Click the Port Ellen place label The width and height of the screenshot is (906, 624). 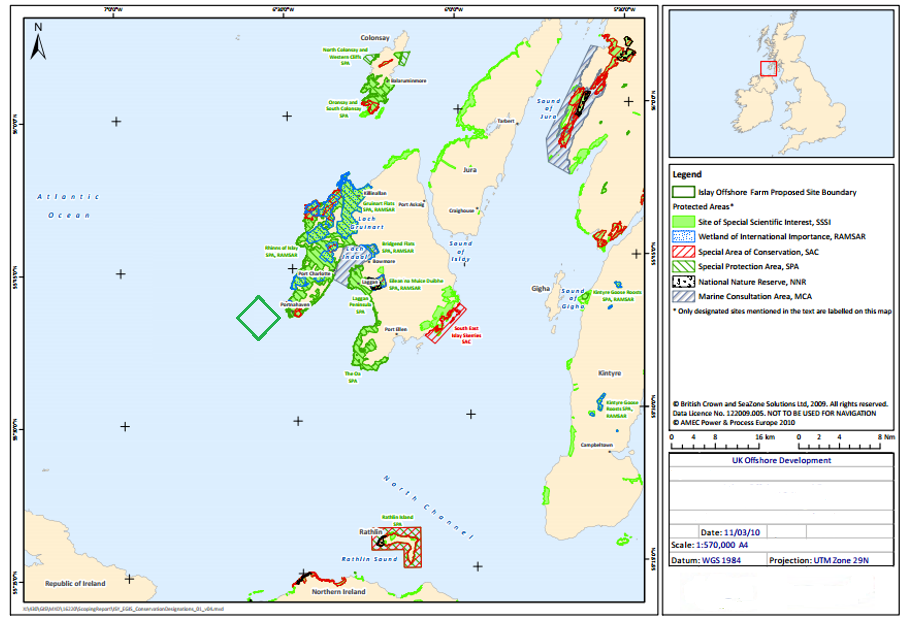[396, 329]
